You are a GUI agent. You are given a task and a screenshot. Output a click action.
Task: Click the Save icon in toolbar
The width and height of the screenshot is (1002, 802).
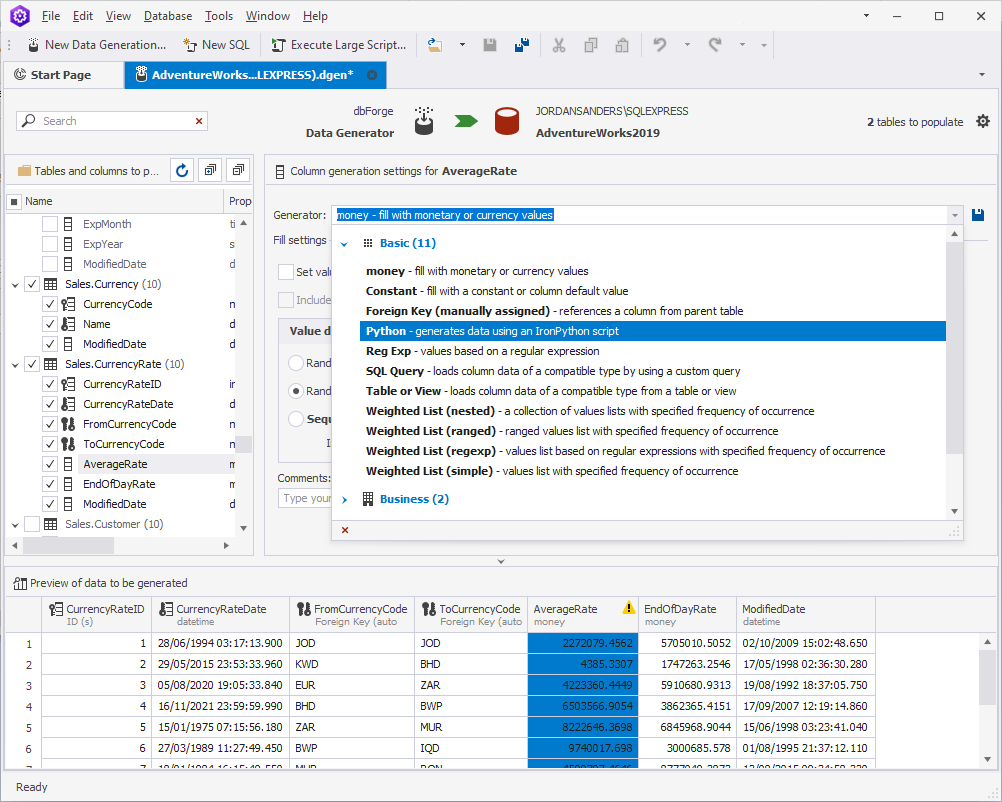tap(489, 45)
